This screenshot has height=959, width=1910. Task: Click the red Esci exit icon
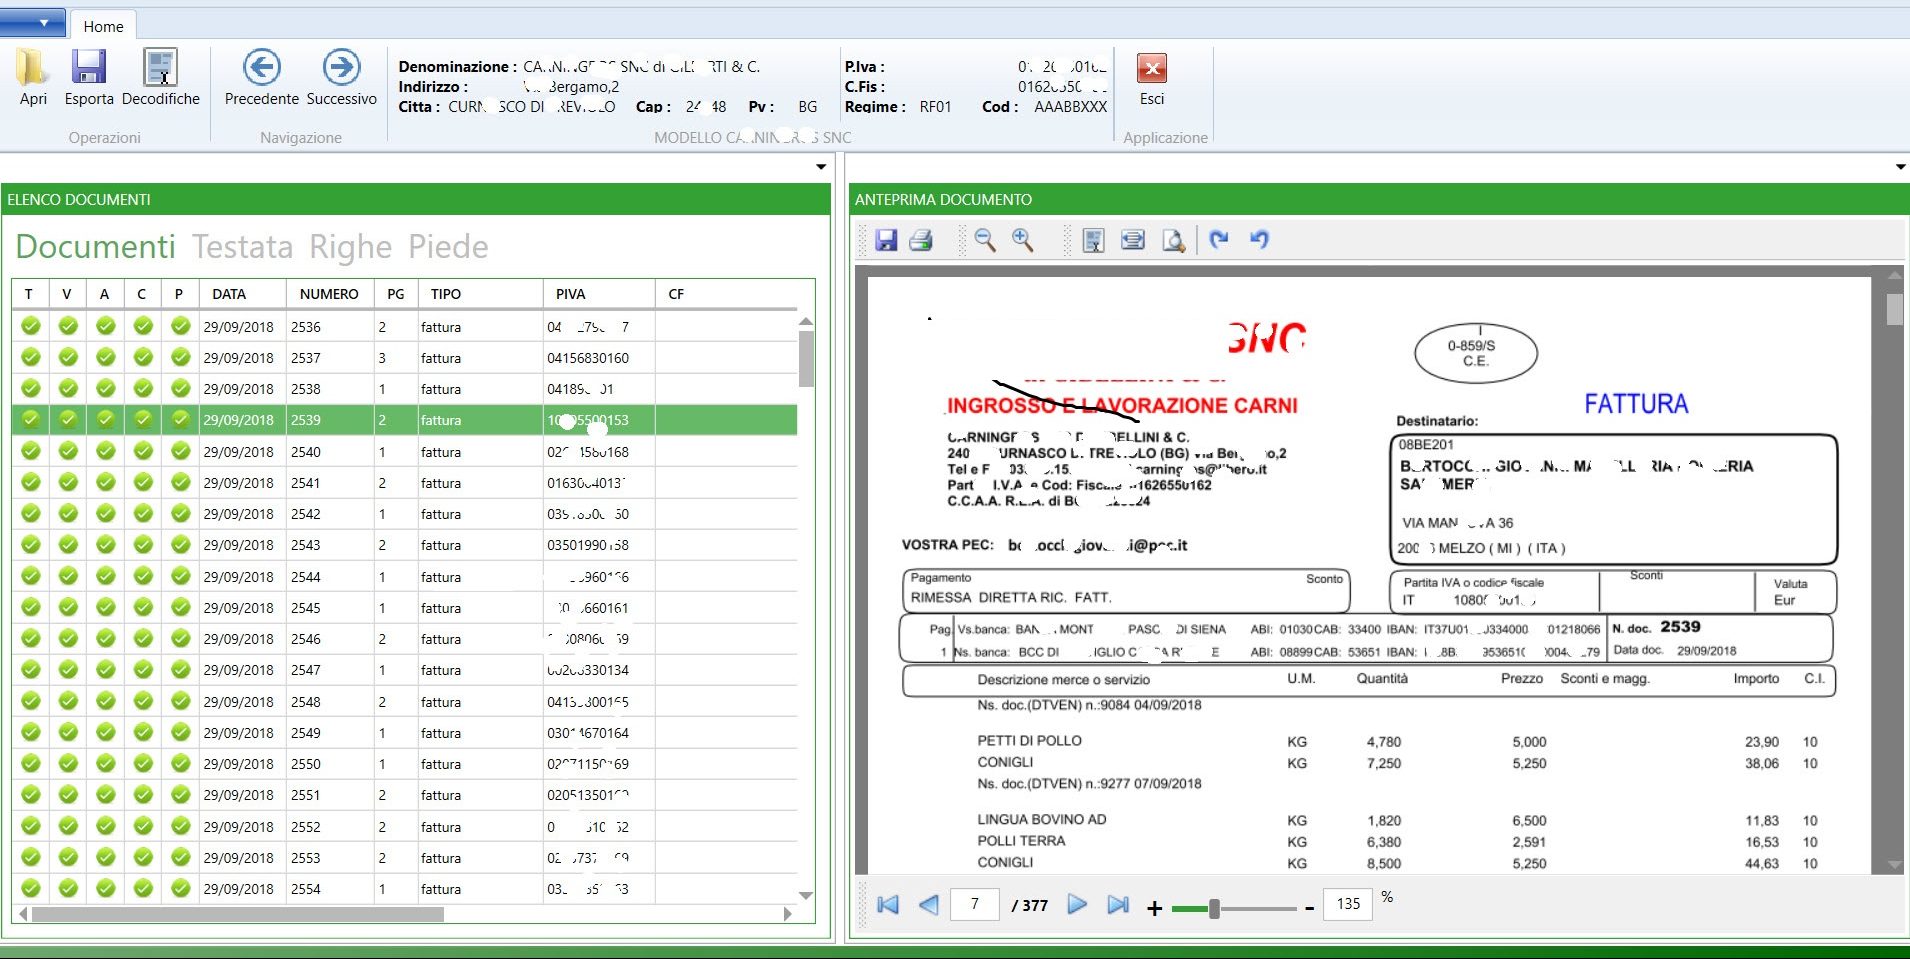[x=1152, y=70]
